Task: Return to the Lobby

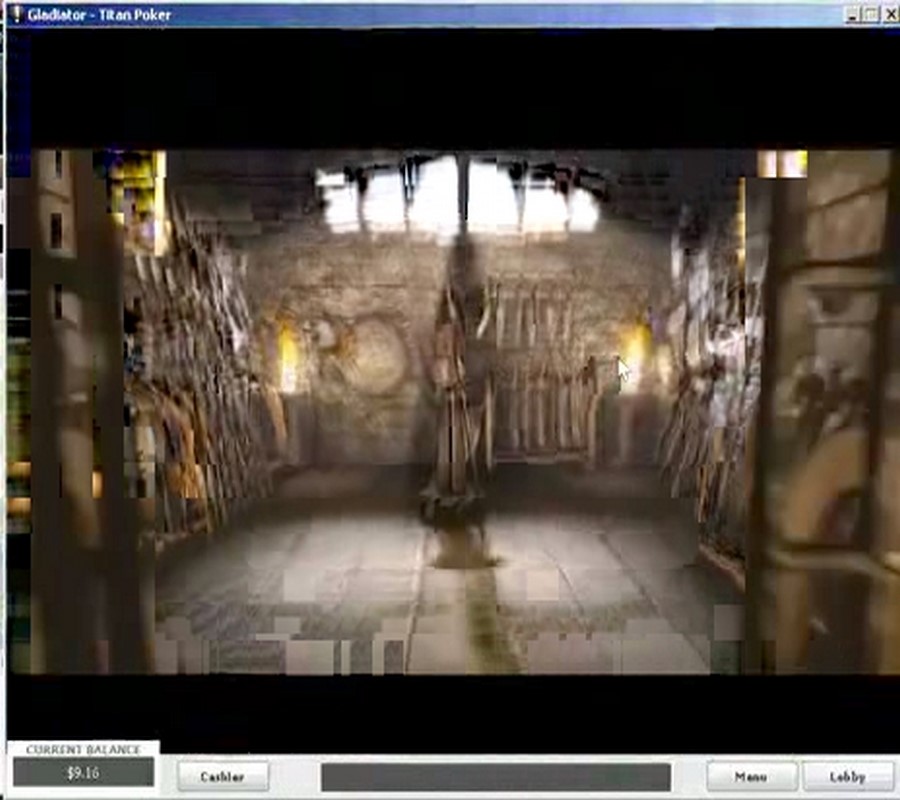Action: tap(847, 777)
